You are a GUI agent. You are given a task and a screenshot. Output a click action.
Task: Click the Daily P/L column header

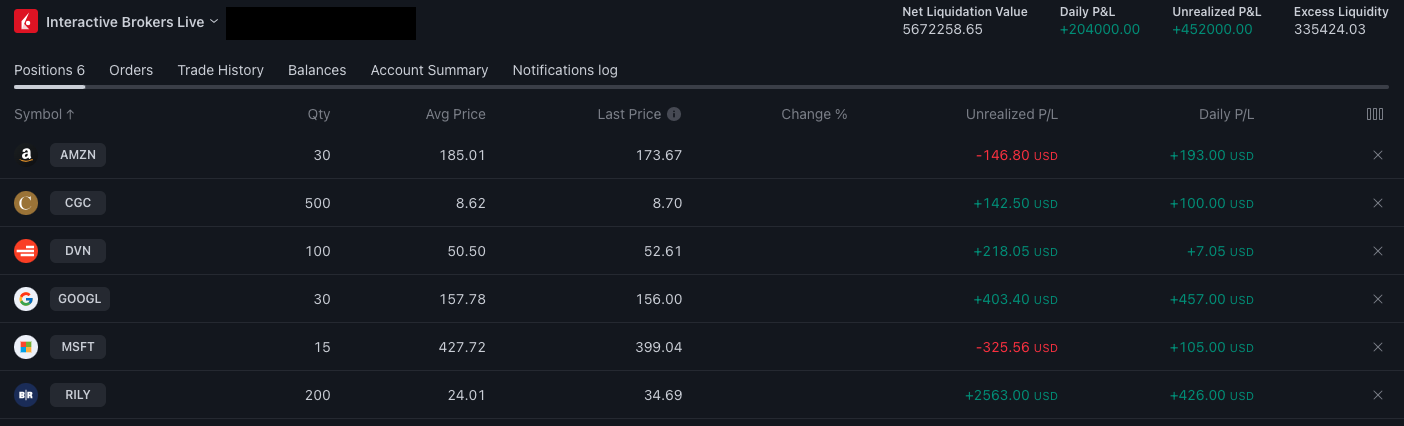(1226, 114)
